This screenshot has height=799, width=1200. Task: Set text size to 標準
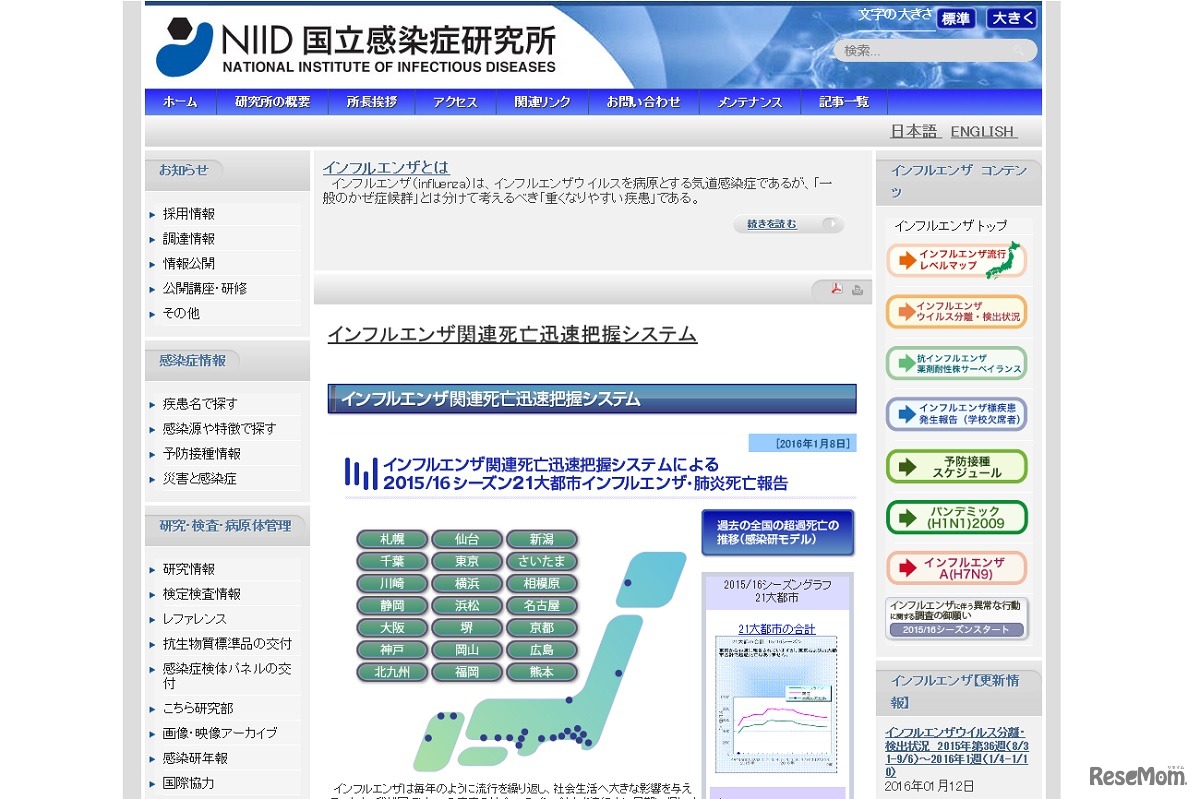click(956, 18)
